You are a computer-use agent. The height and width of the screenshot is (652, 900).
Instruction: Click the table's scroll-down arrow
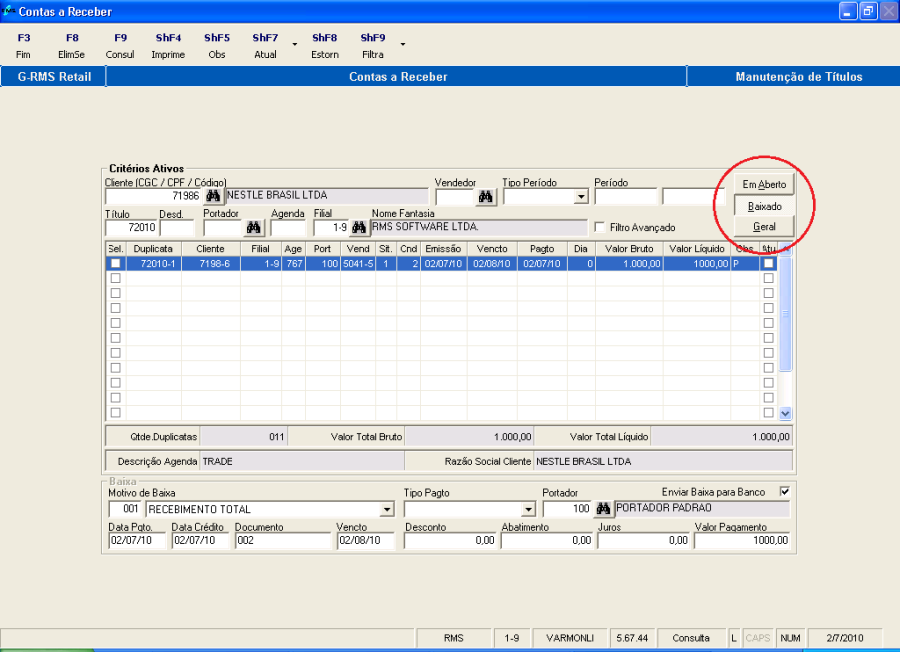point(785,412)
